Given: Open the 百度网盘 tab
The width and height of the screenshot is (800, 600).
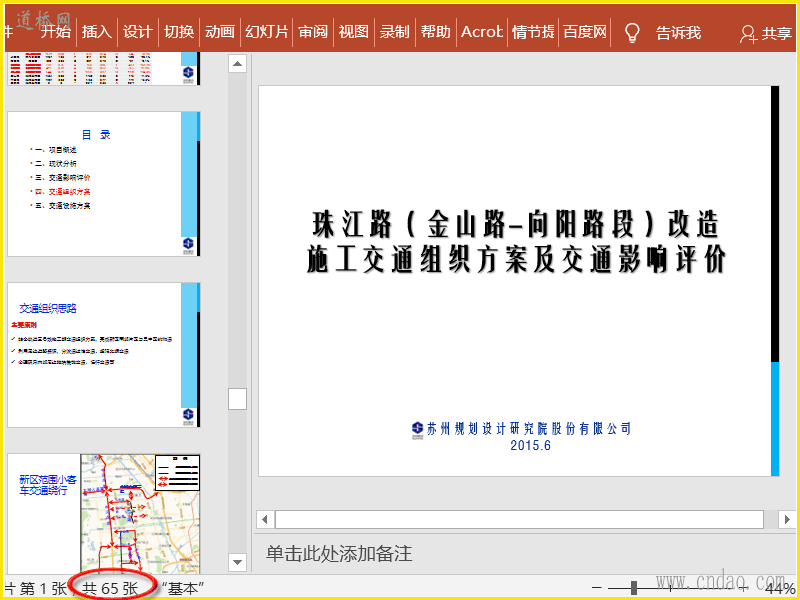Looking at the screenshot, I should pyautogui.click(x=585, y=32).
